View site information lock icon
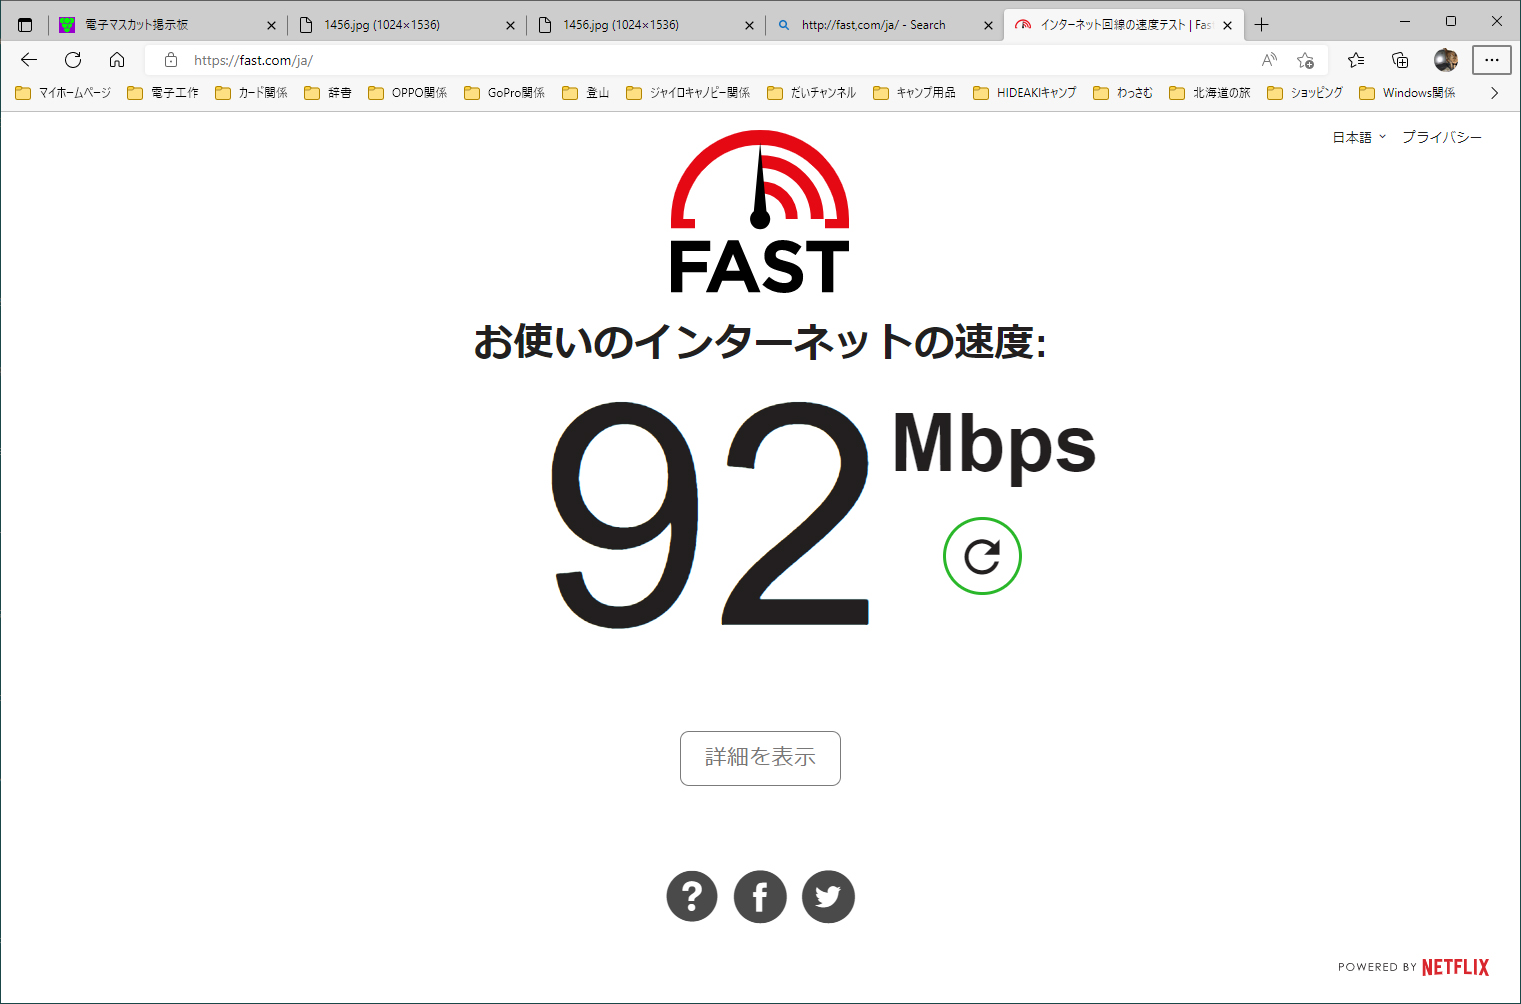1521x1004 pixels. pyautogui.click(x=171, y=60)
